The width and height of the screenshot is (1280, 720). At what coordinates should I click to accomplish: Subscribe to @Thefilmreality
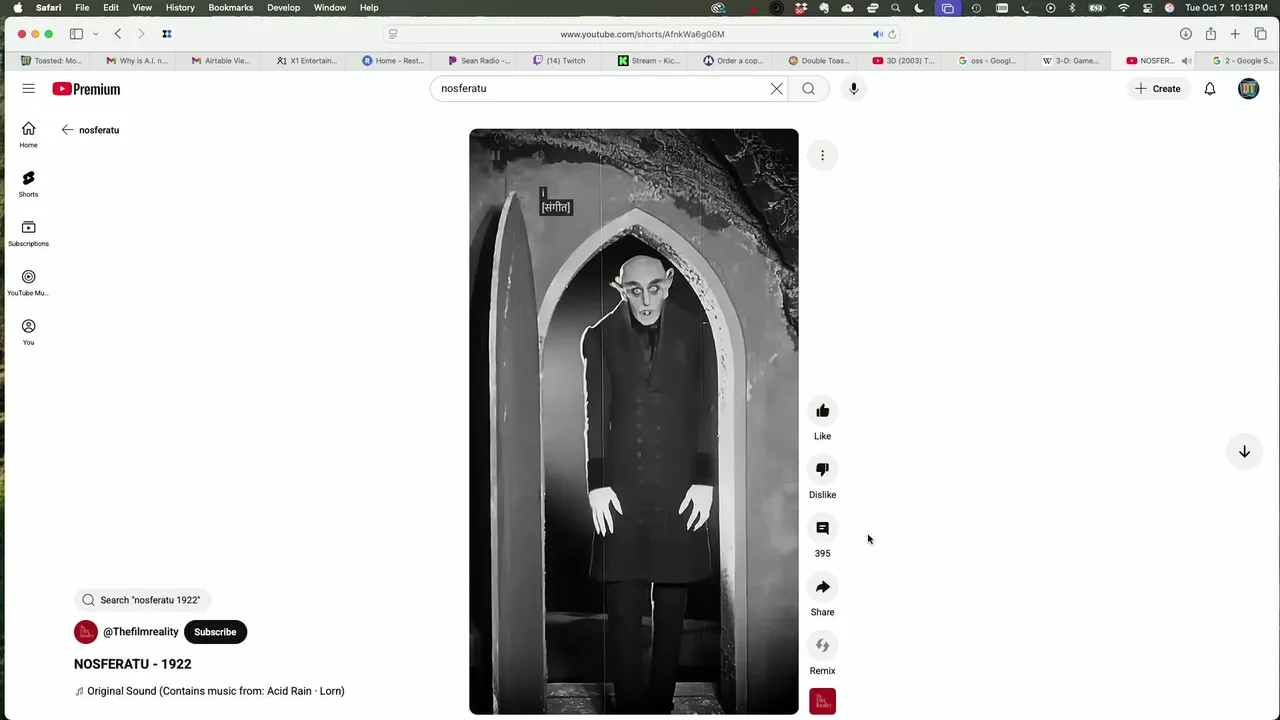tap(215, 632)
